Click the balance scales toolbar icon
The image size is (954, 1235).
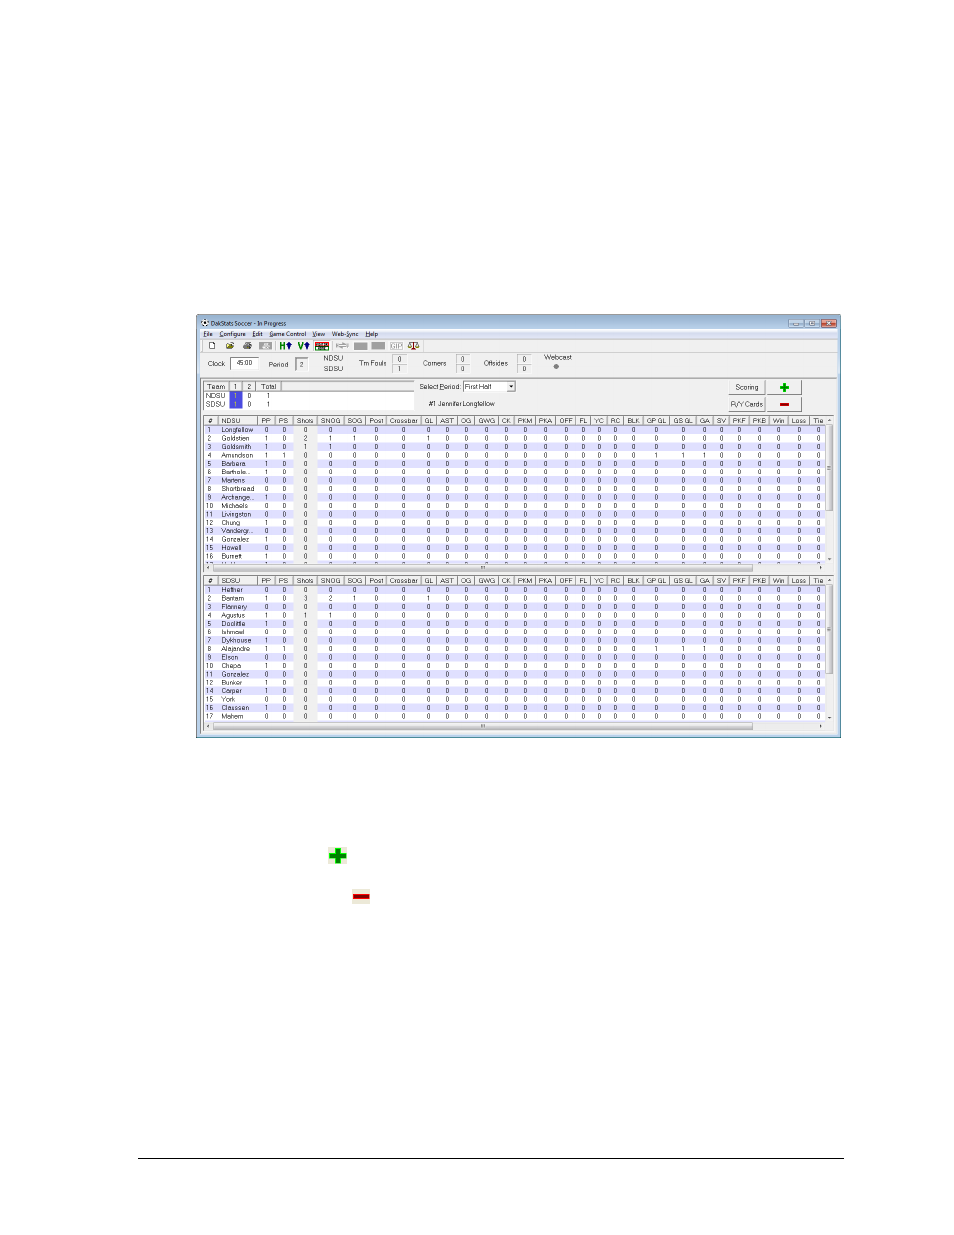pyautogui.click(x=414, y=346)
